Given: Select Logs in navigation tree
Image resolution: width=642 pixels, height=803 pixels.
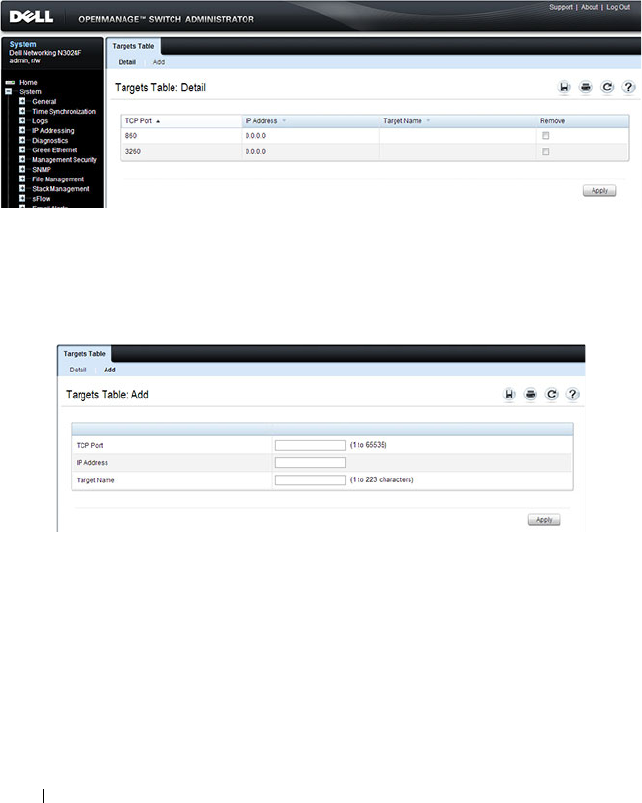Looking at the screenshot, I should pos(40,121).
